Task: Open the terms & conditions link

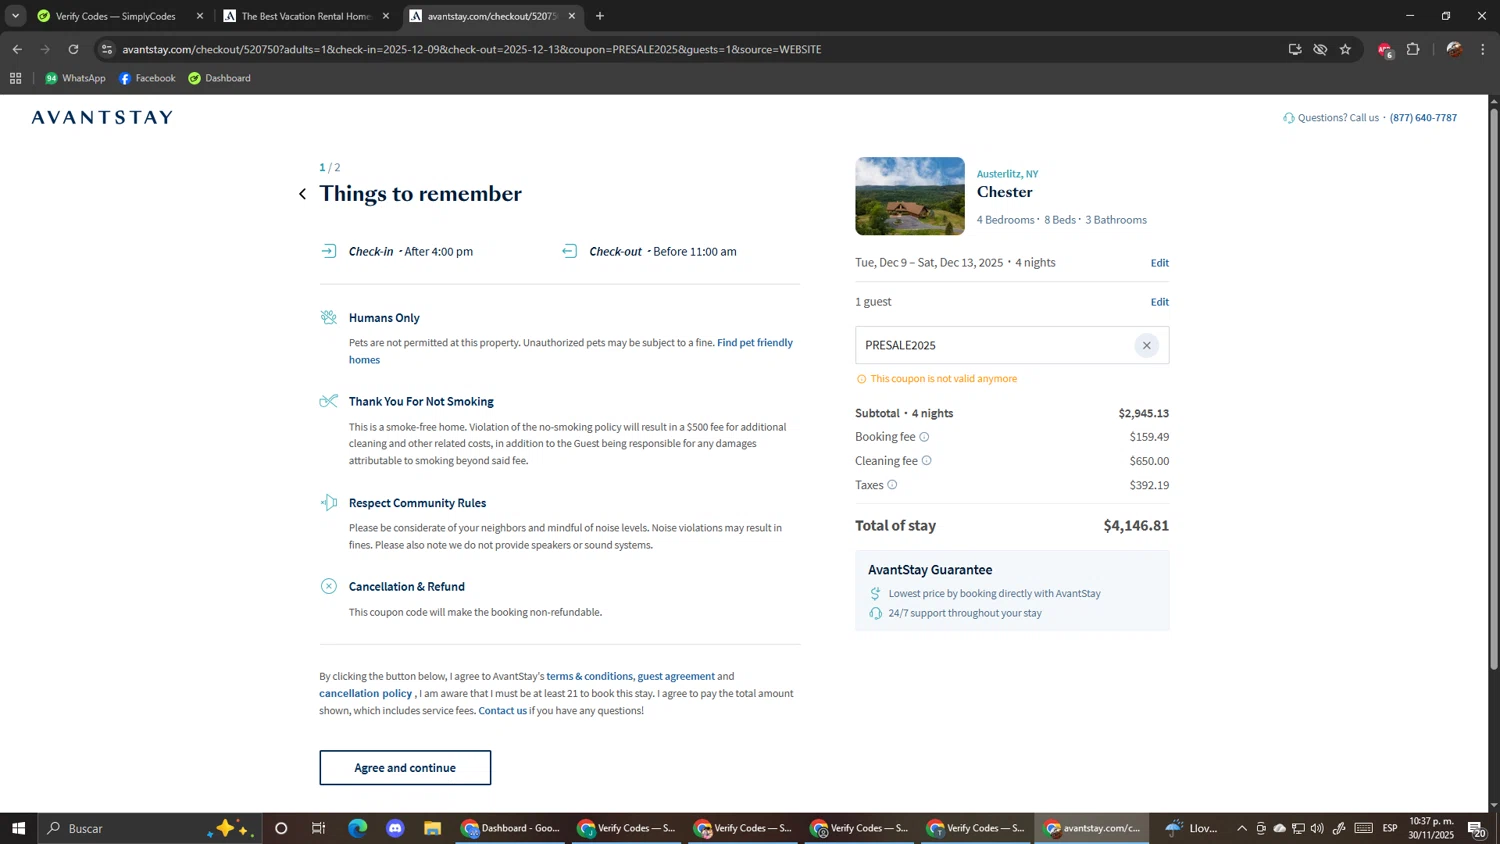Action: [x=589, y=677]
